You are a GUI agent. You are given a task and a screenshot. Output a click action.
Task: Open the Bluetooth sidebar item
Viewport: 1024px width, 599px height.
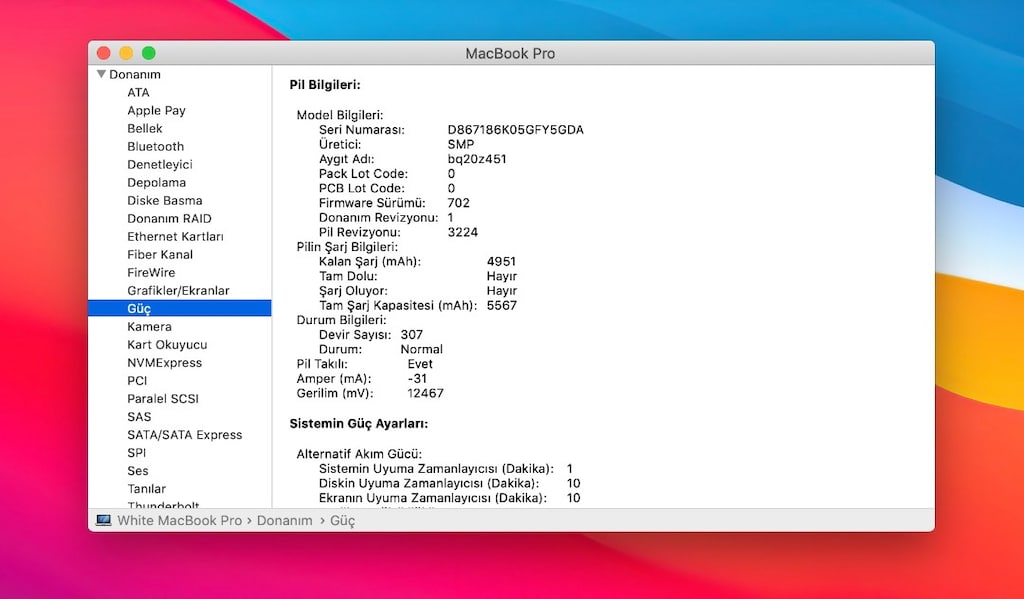(x=155, y=146)
